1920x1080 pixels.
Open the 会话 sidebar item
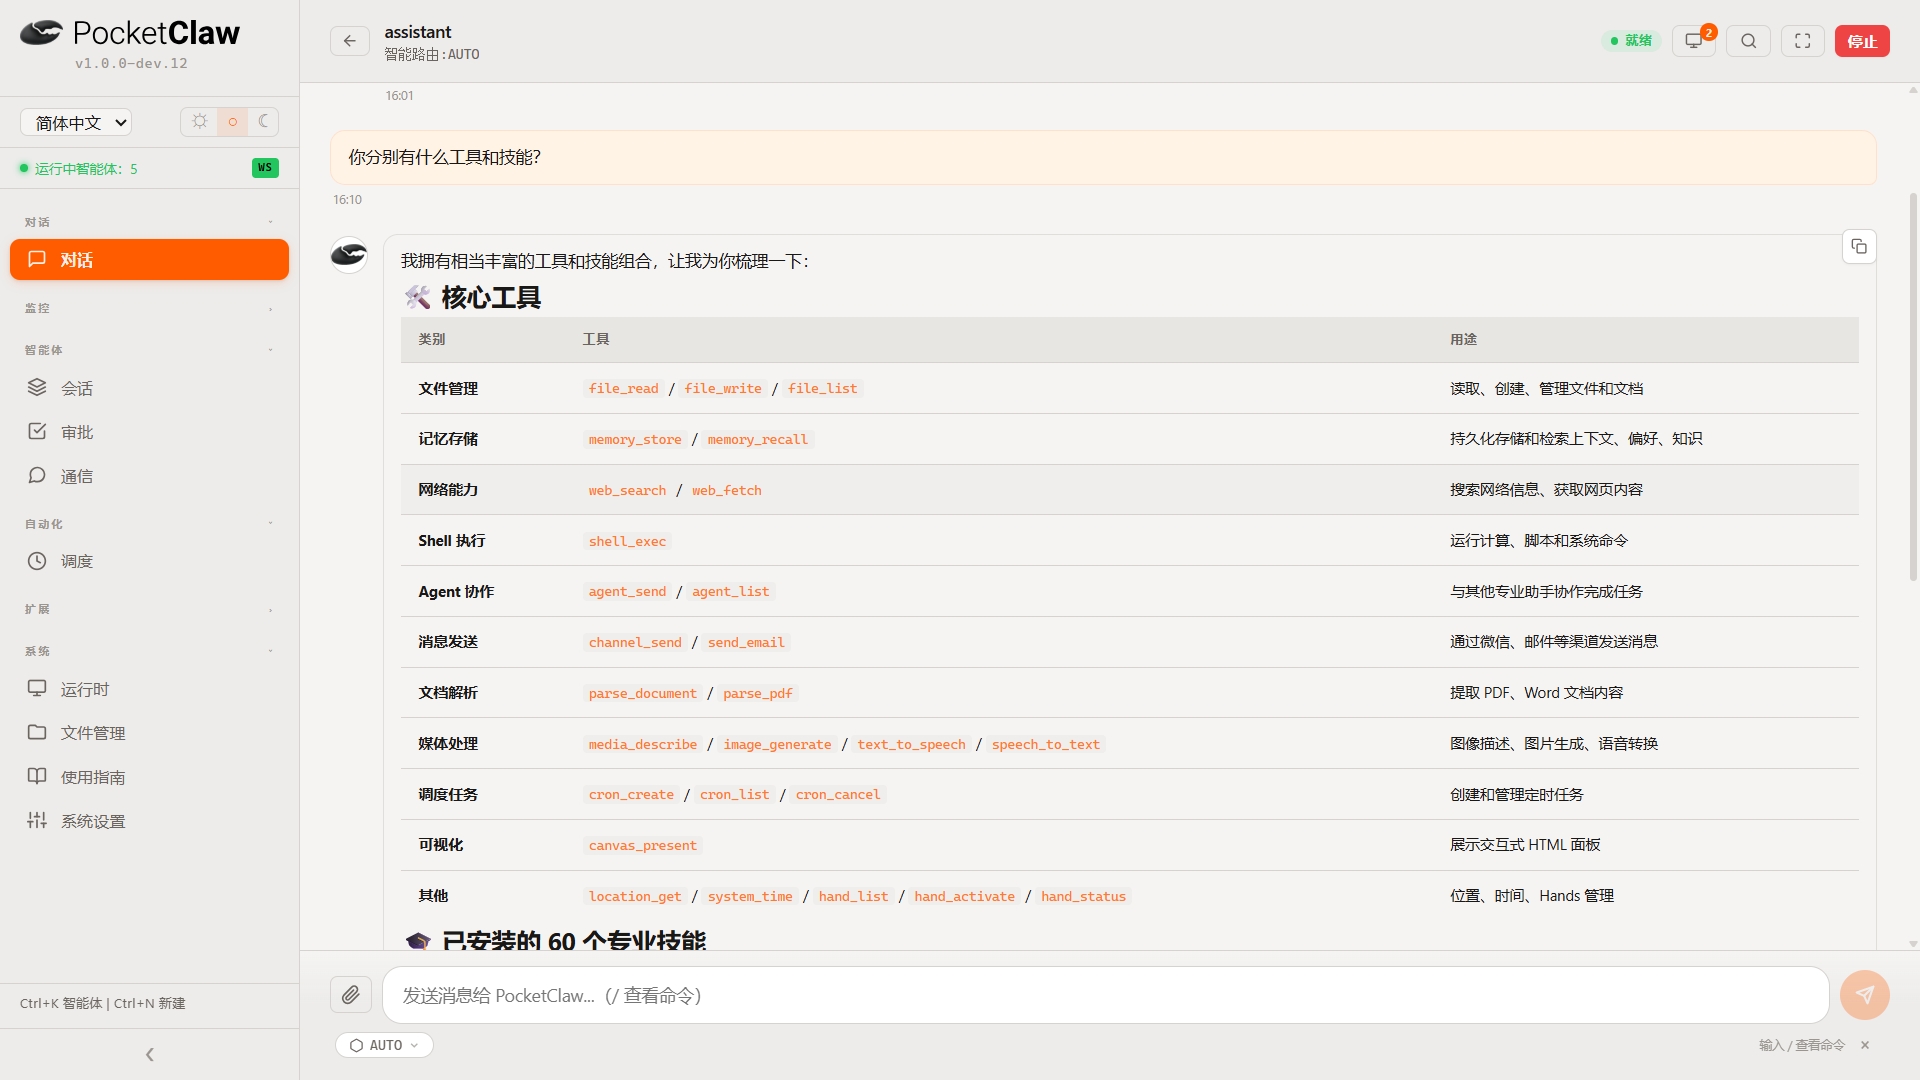[x=150, y=388]
